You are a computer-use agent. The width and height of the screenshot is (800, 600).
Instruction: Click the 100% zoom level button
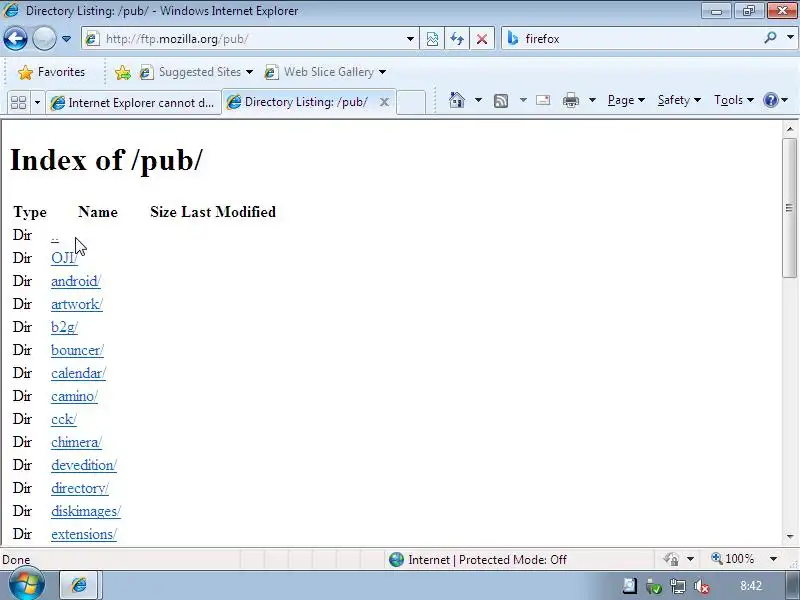732,559
